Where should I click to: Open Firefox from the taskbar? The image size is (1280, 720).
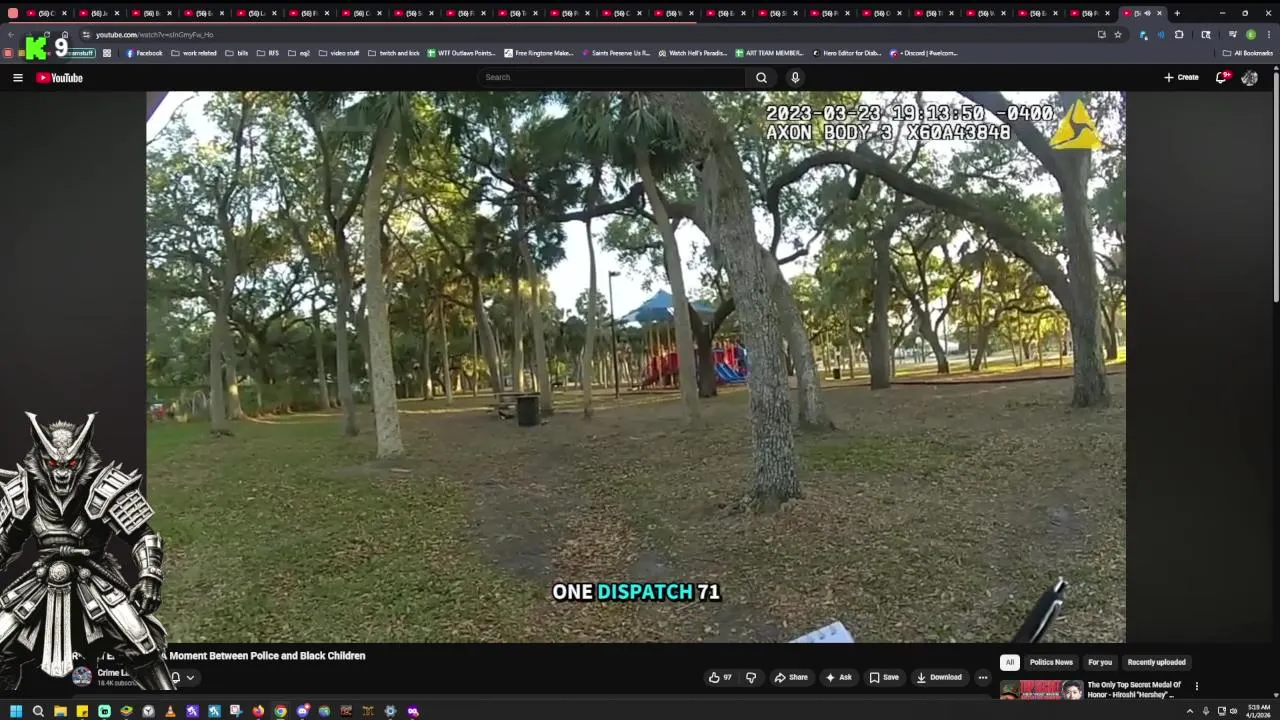point(258,711)
